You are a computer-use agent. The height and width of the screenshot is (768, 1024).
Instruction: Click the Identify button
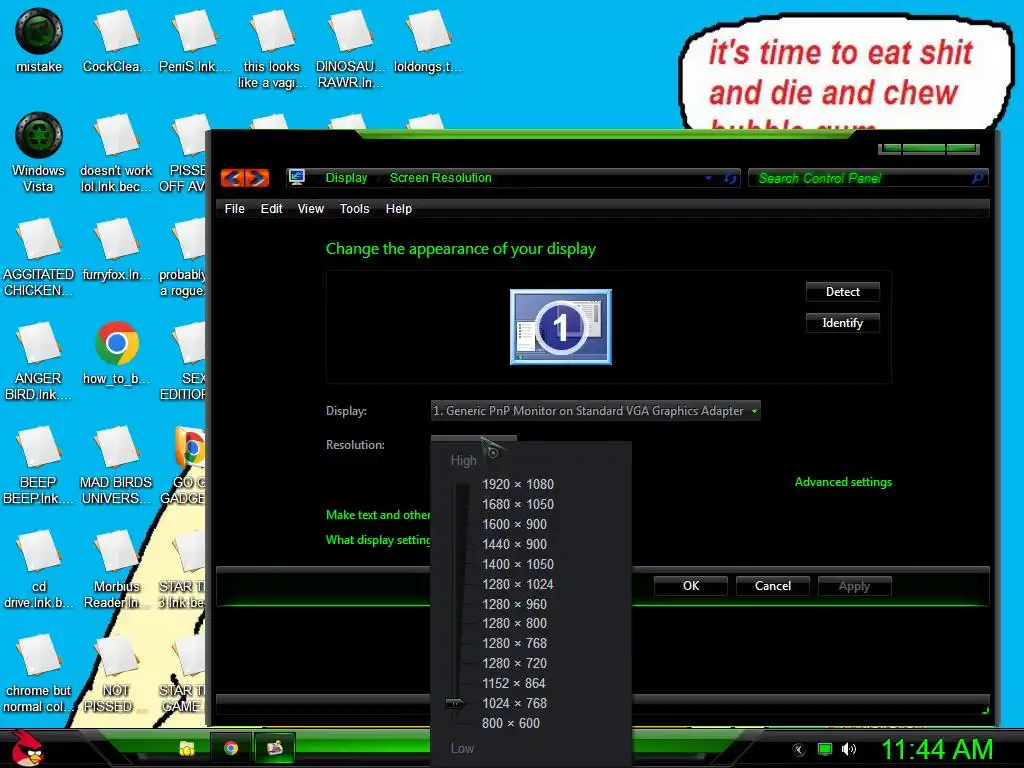[842, 323]
